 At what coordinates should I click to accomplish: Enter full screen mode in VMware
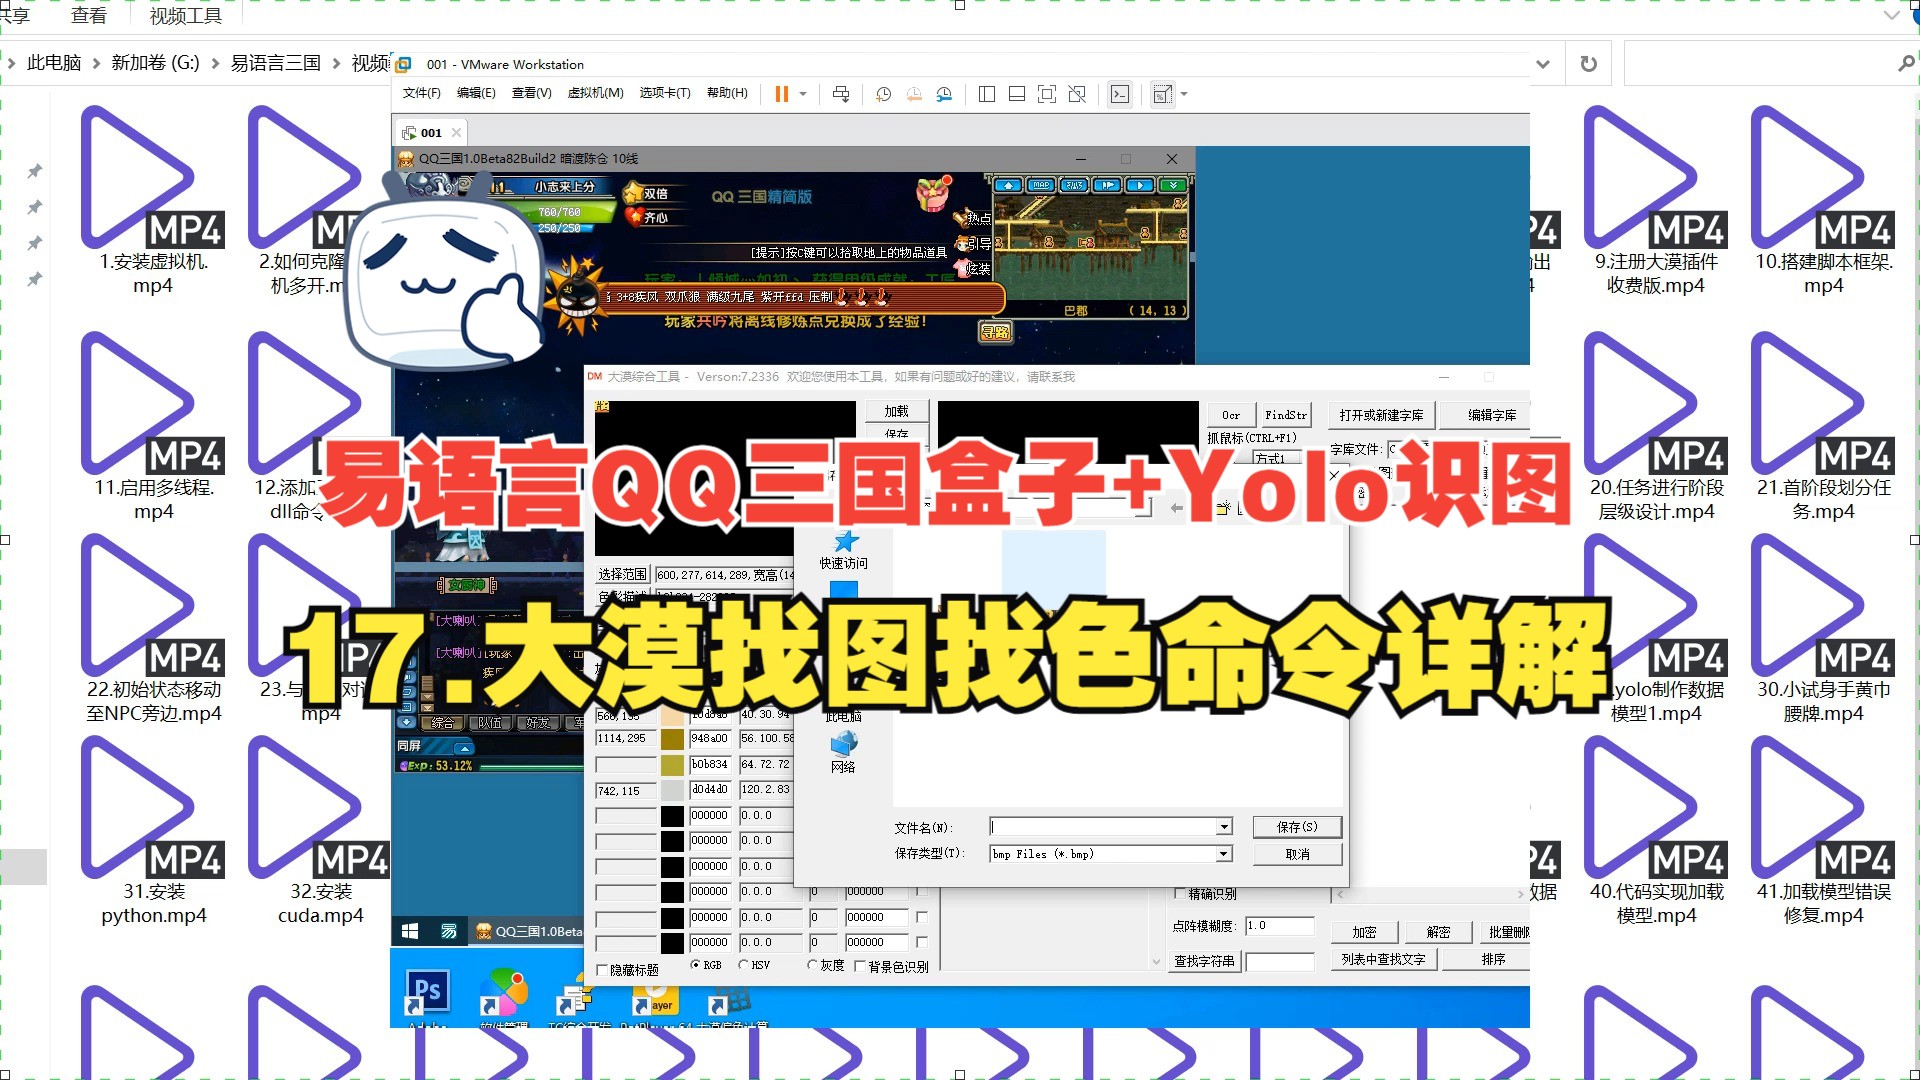1047,94
